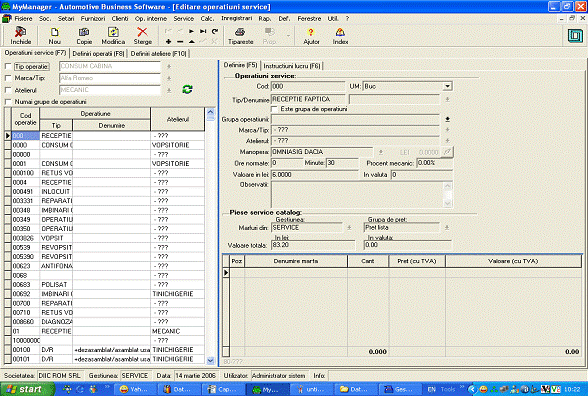
Task: Check the Numai grupe de operatiuni box
Action: [8, 102]
